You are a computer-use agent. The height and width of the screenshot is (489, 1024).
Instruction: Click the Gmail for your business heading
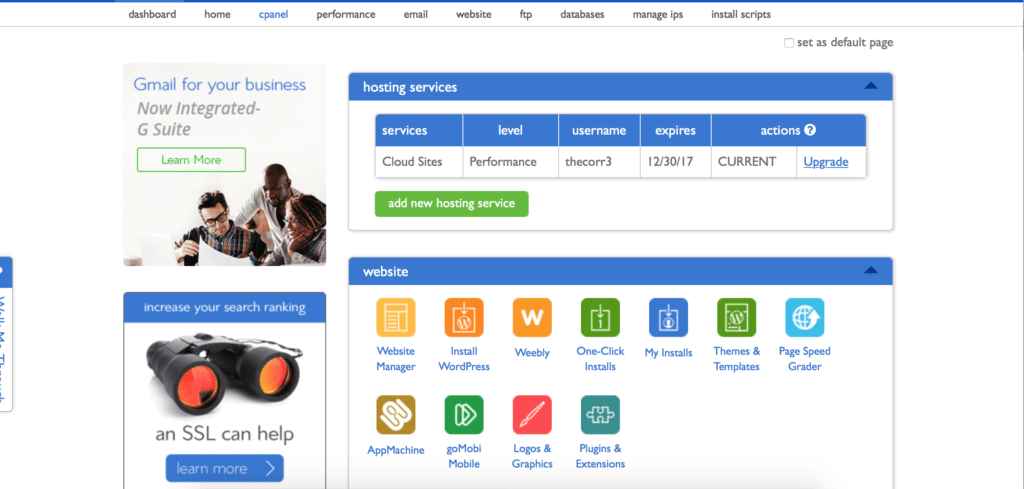pos(219,84)
